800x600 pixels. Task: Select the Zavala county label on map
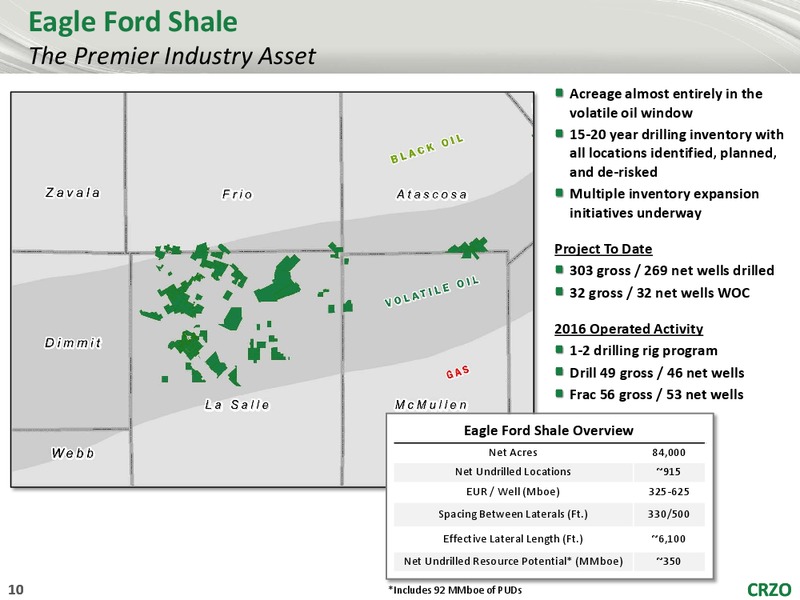[73, 193]
